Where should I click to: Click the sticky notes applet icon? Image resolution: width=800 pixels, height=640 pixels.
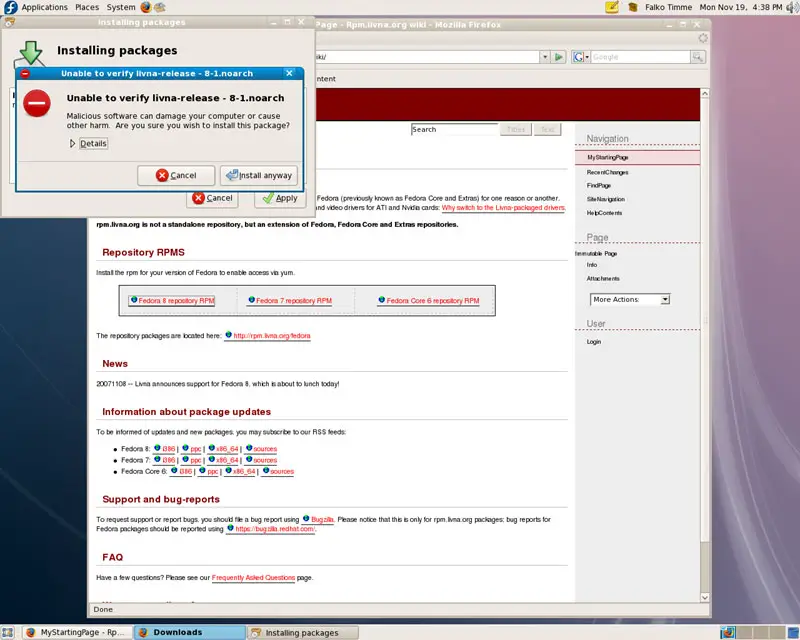click(612, 7)
